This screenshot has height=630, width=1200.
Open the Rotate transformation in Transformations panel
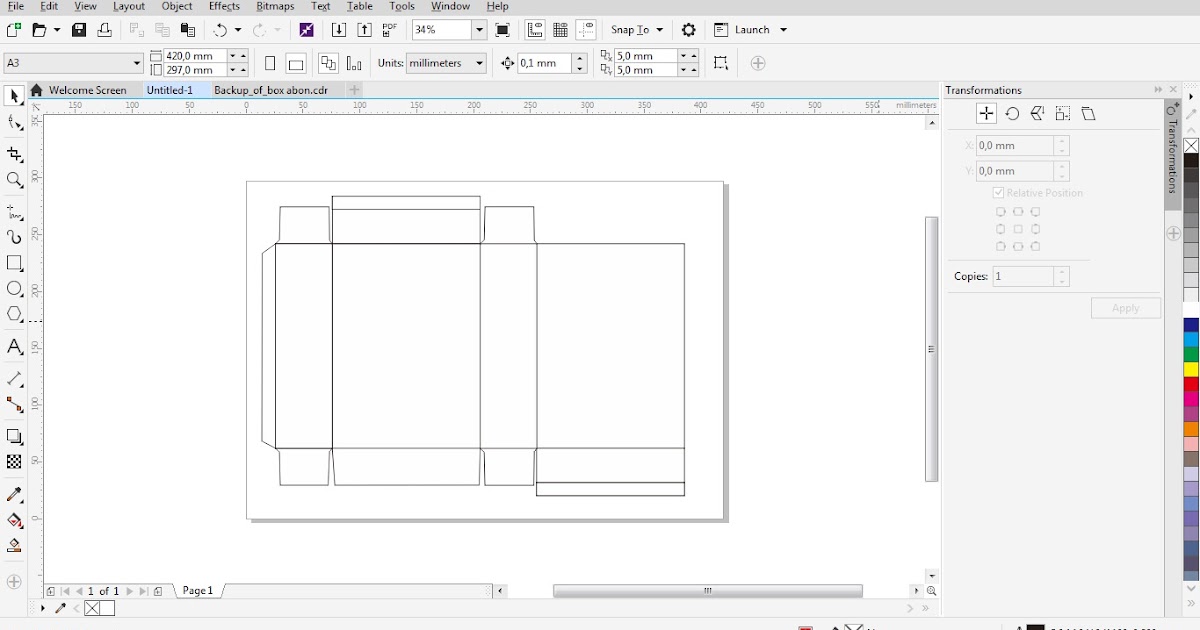coord(1012,113)
